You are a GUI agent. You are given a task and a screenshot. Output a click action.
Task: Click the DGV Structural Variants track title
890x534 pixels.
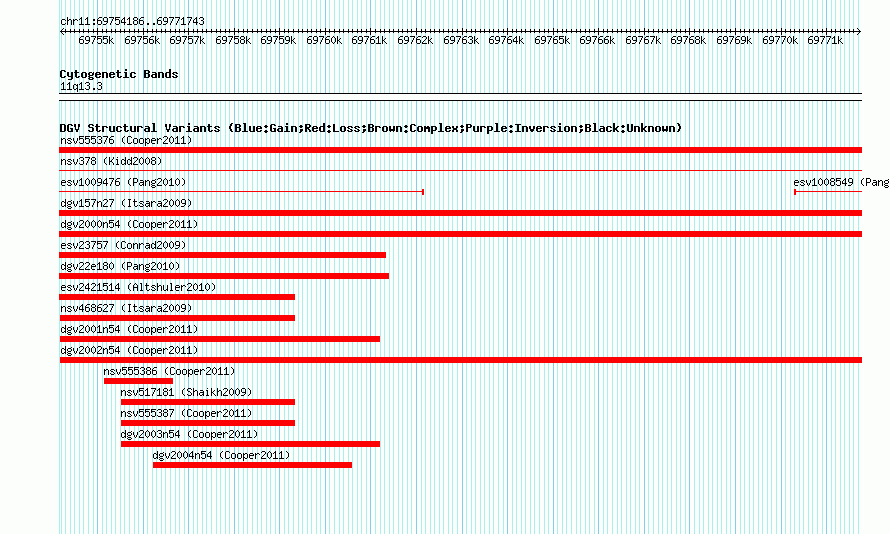[371, 128]
